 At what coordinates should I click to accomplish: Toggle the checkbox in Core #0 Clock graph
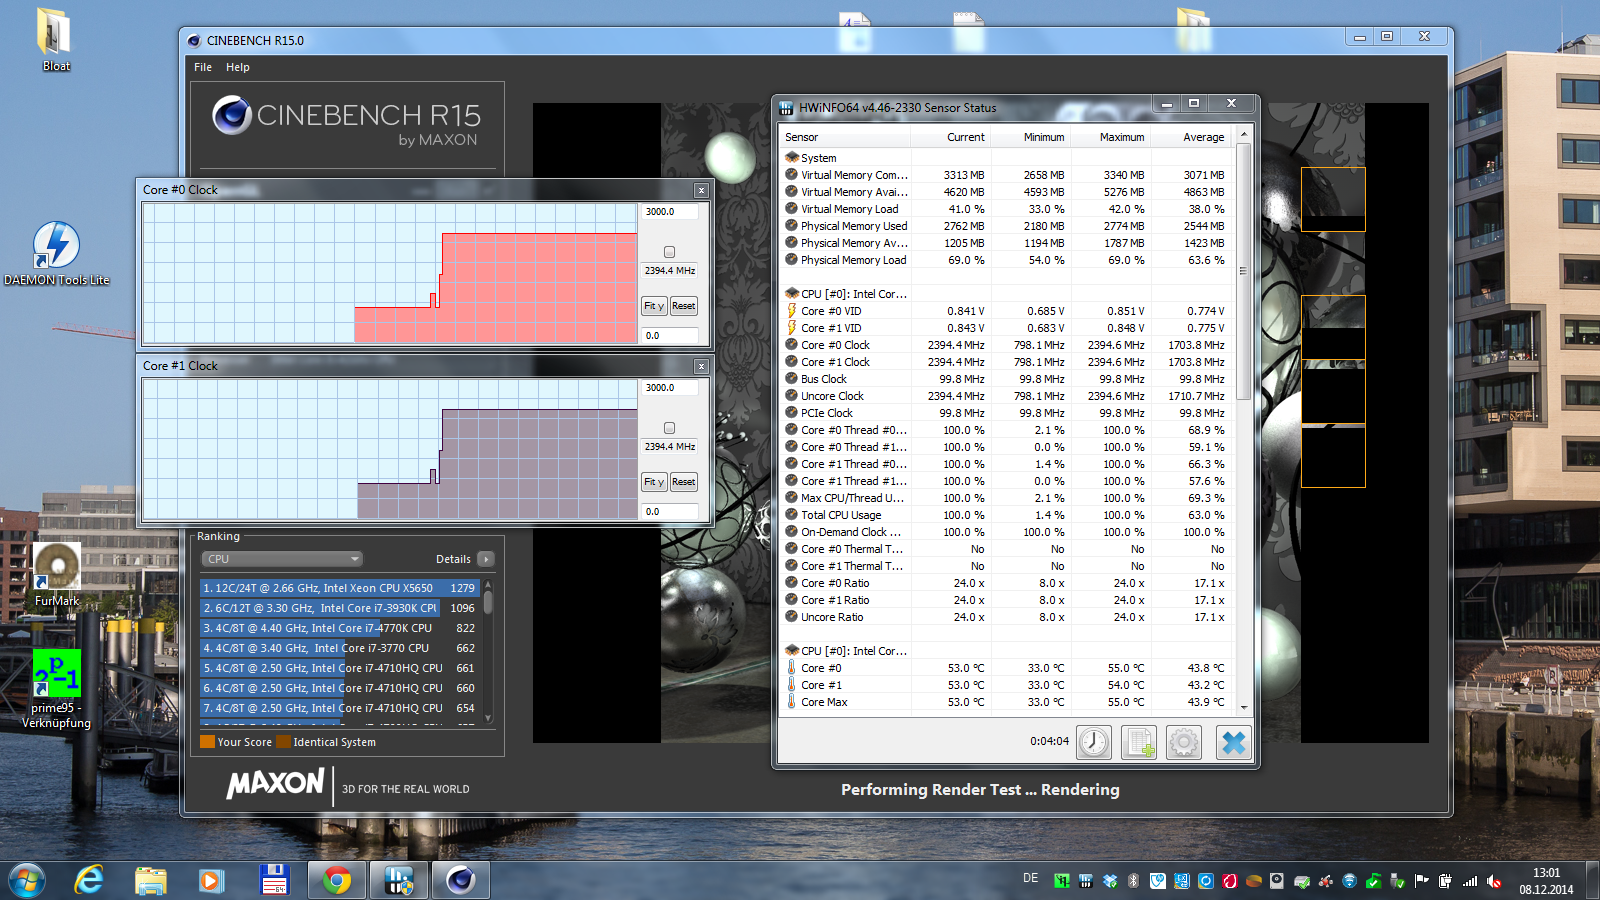670,252
